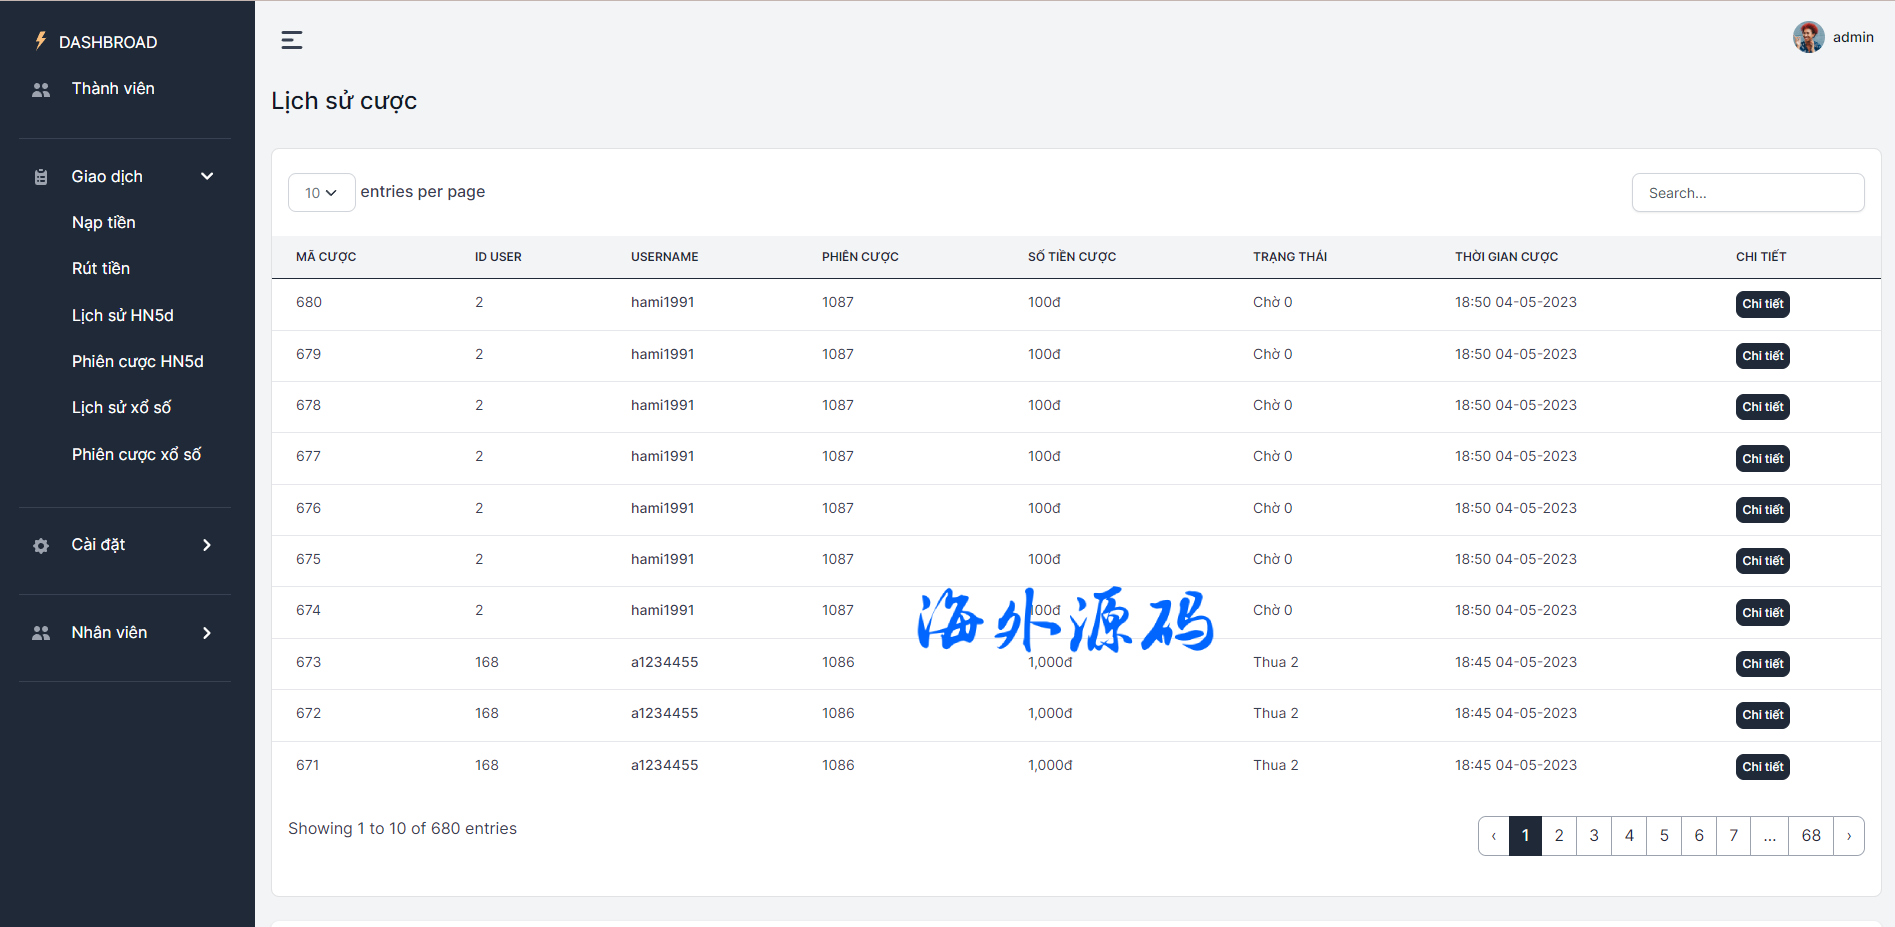Jump to page 68 in pagination
The image size is (1895, 927).
tap(1810, 836)
